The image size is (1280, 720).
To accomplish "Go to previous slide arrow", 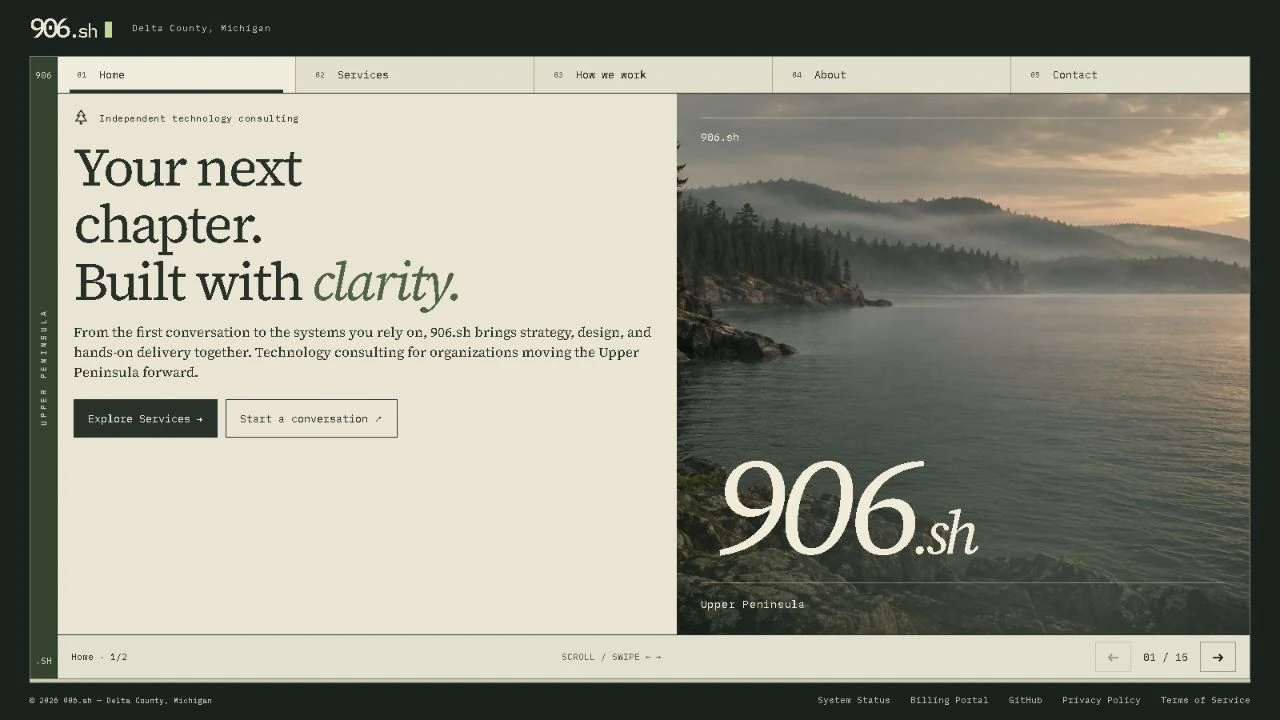I will click(1113, 657).
